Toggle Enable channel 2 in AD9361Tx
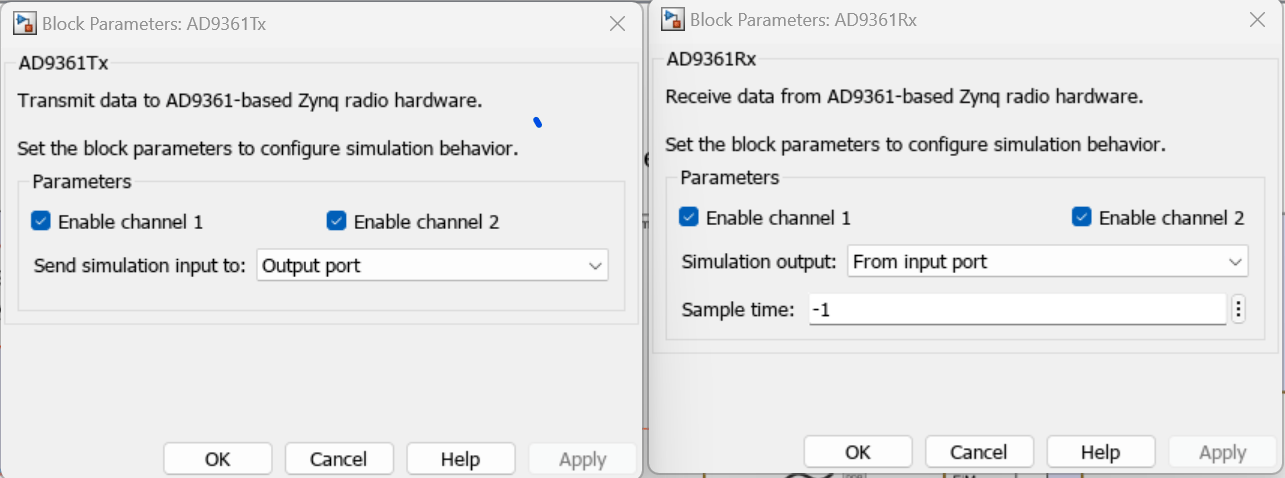Viewport: 1285px width, 478px height. click(x=336, y=222)
